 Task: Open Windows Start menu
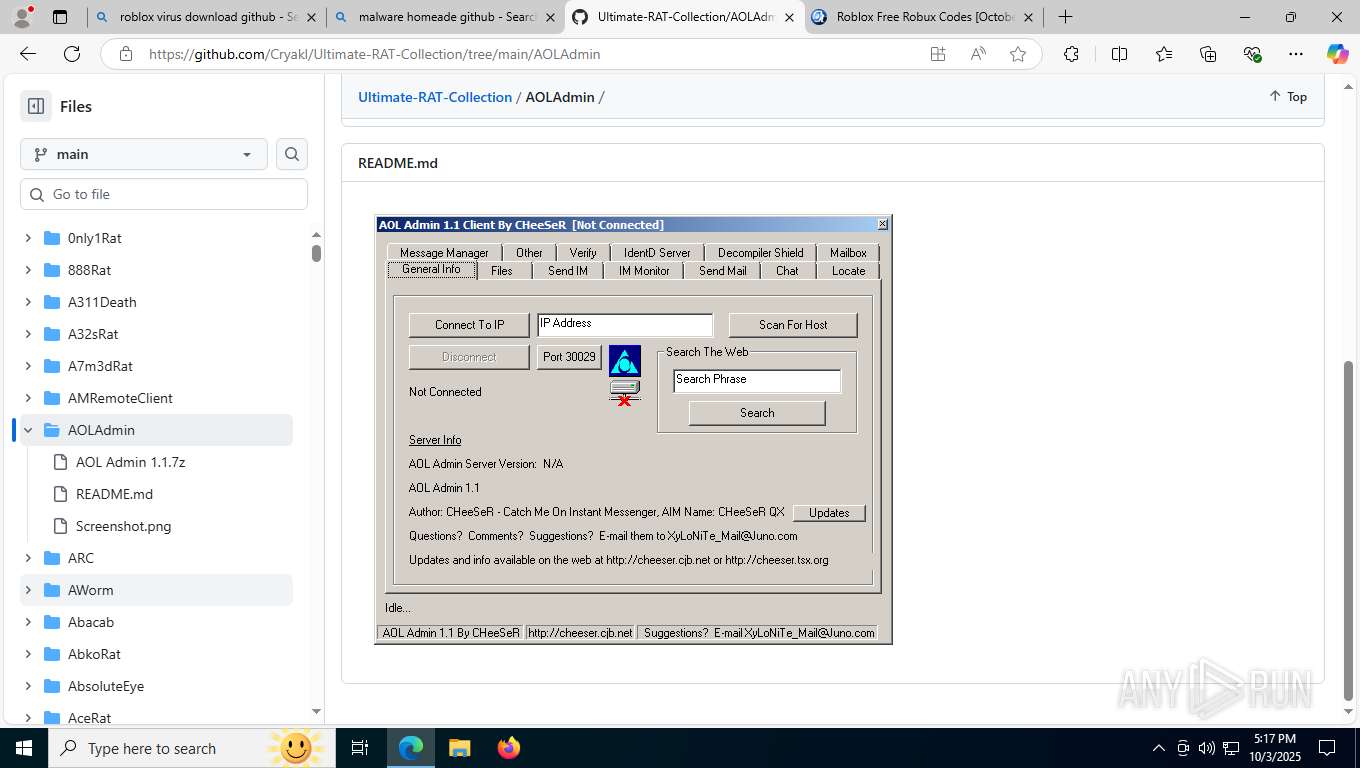(x=24, y=748)
